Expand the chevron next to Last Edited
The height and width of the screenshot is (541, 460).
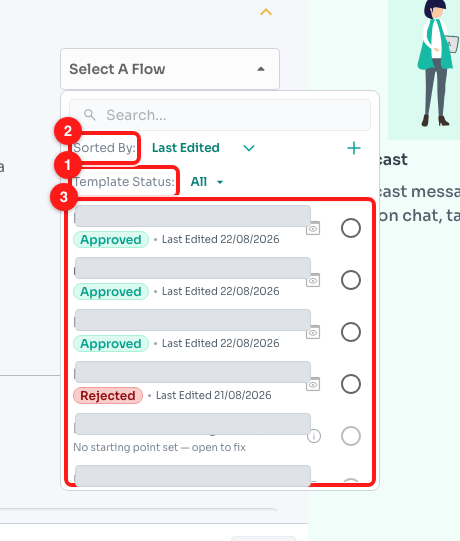click(x=249, y=148)
